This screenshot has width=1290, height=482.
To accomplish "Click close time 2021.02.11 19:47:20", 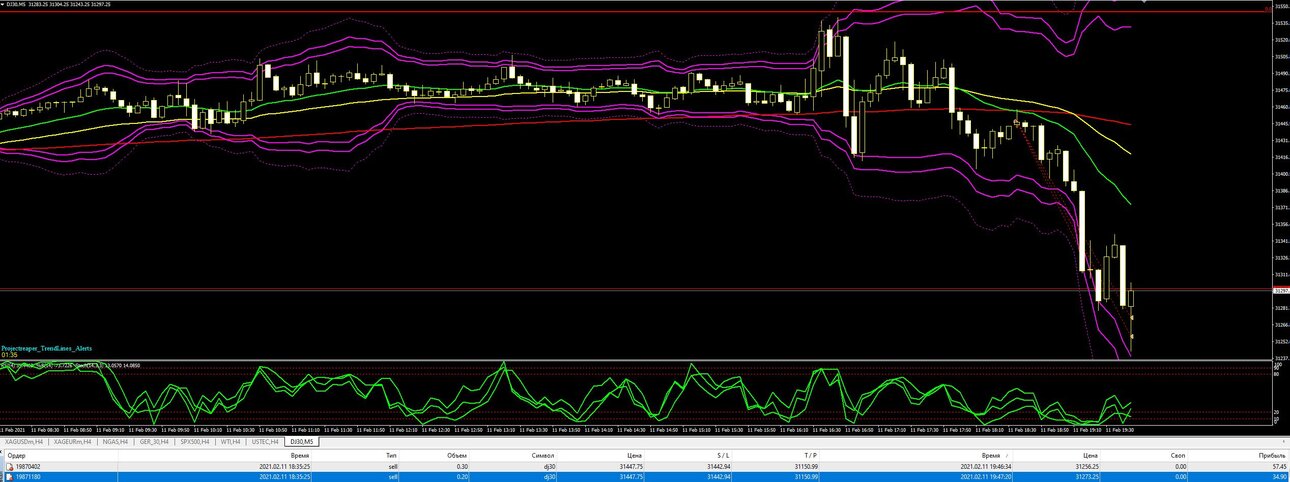I will coord(984,477).
